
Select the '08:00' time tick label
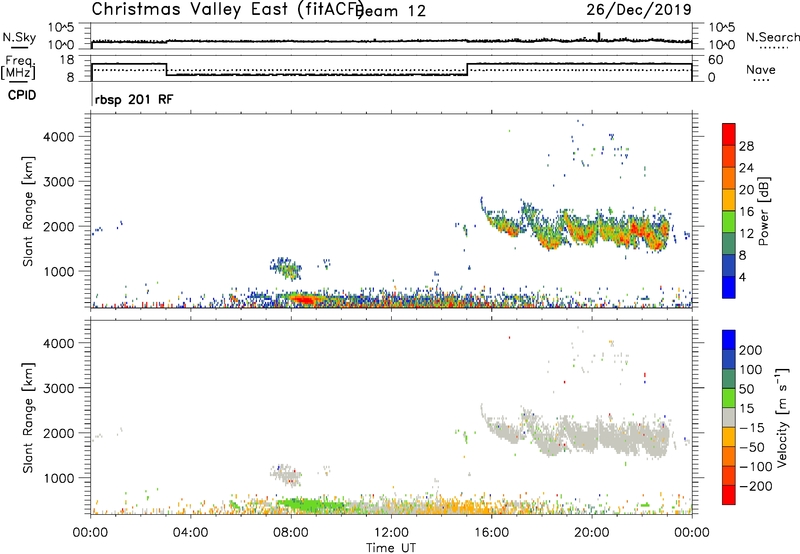(x=291, y=533)
